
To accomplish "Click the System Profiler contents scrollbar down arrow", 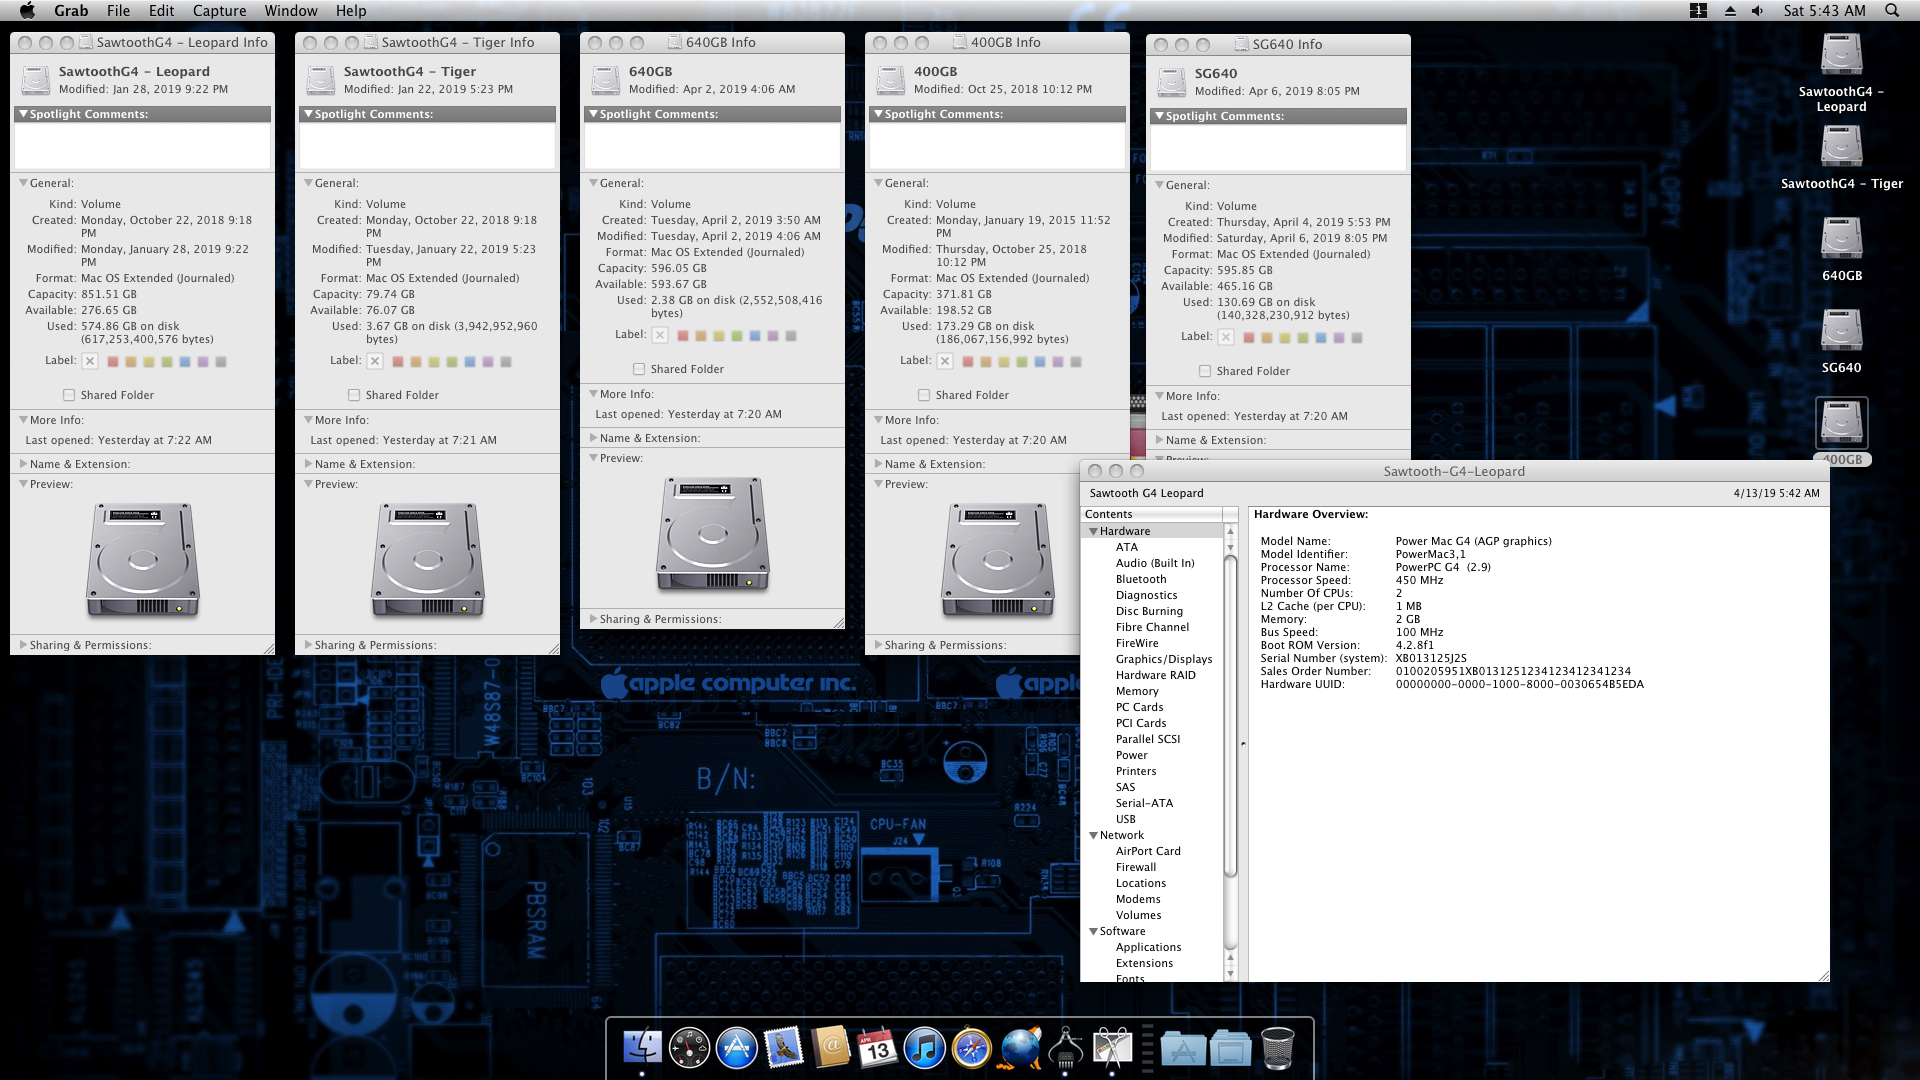I will (x=1230, y=973).
